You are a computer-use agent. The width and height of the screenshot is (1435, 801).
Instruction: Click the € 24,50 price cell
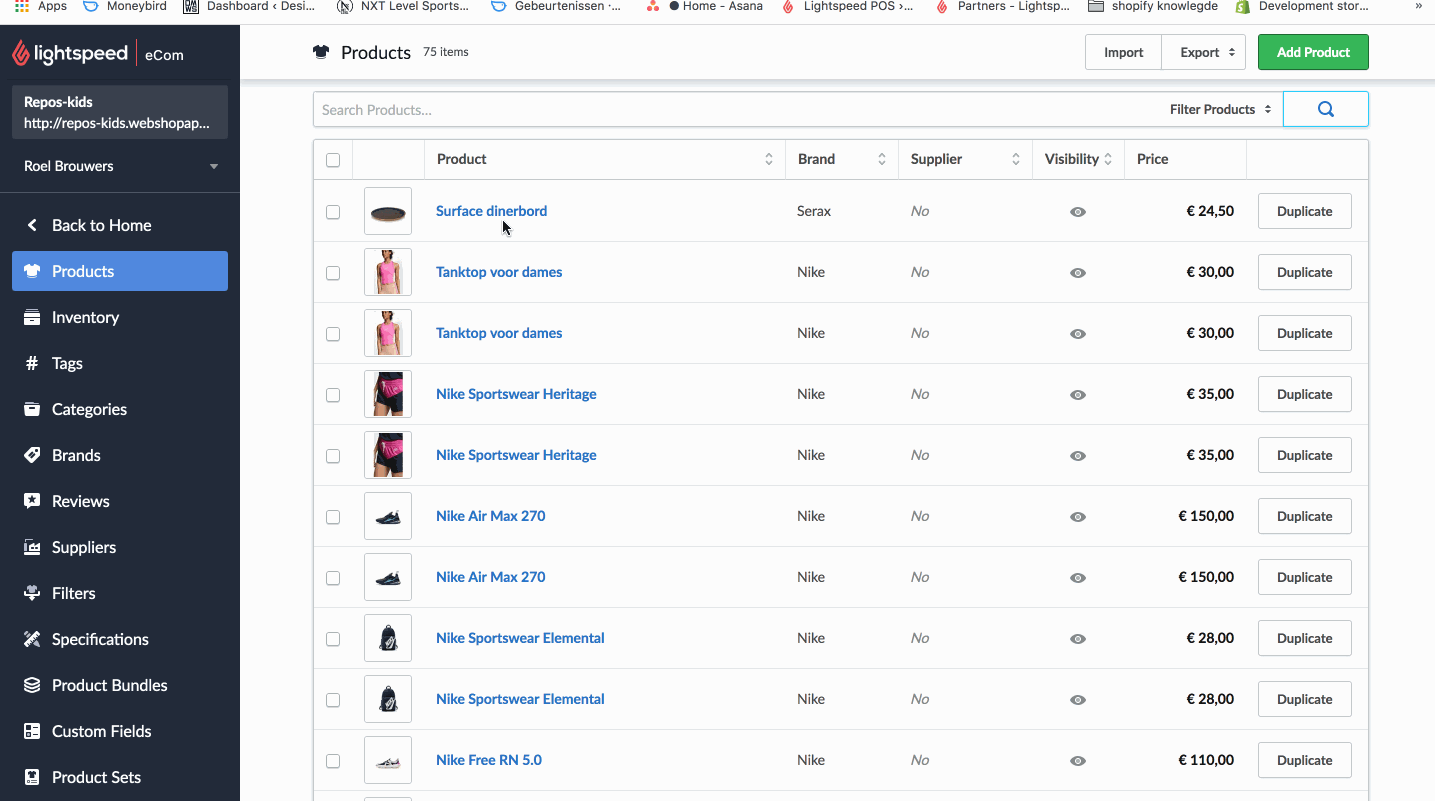click(x=1210, y=211)
